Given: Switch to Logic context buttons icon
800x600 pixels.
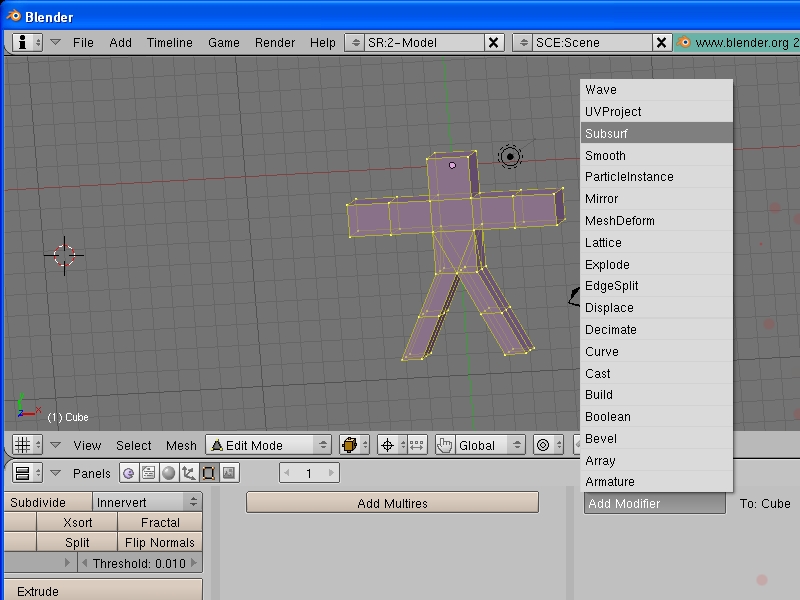Looking at the screenshot, I should coord(129,473).
